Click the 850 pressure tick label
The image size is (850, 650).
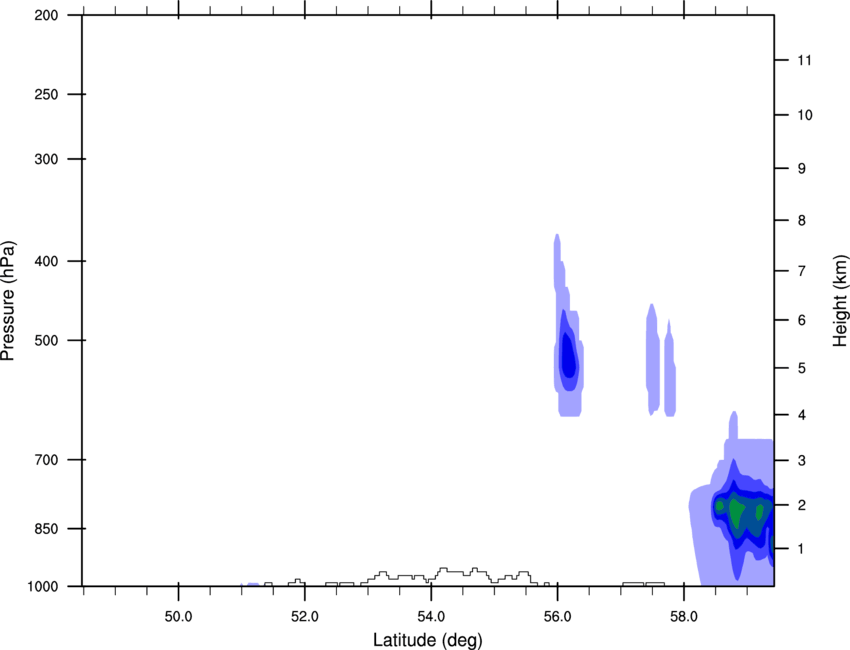click(x=46, y=528)
